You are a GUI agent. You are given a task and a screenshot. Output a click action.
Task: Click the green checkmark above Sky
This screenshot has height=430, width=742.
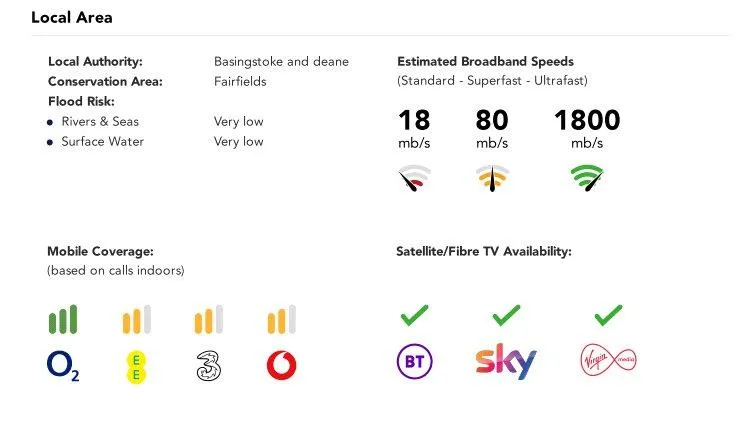[506, 315]
